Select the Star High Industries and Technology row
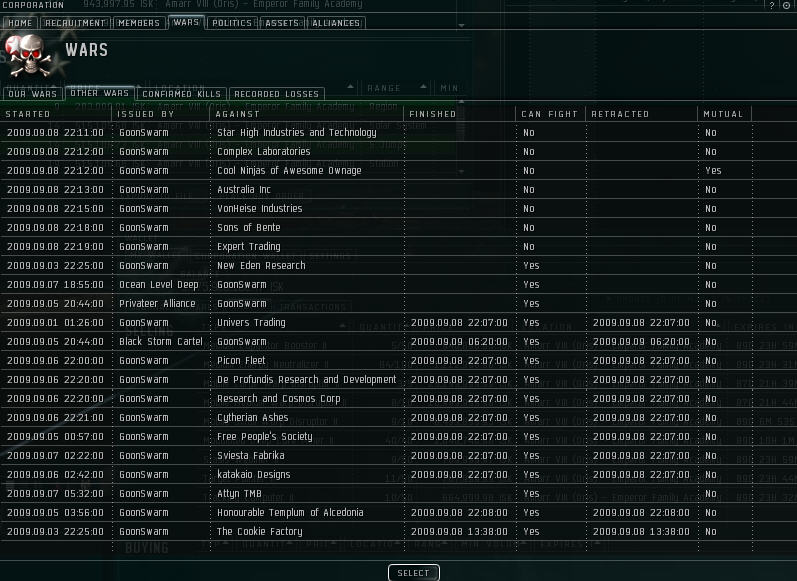 (x=398, y=133)
